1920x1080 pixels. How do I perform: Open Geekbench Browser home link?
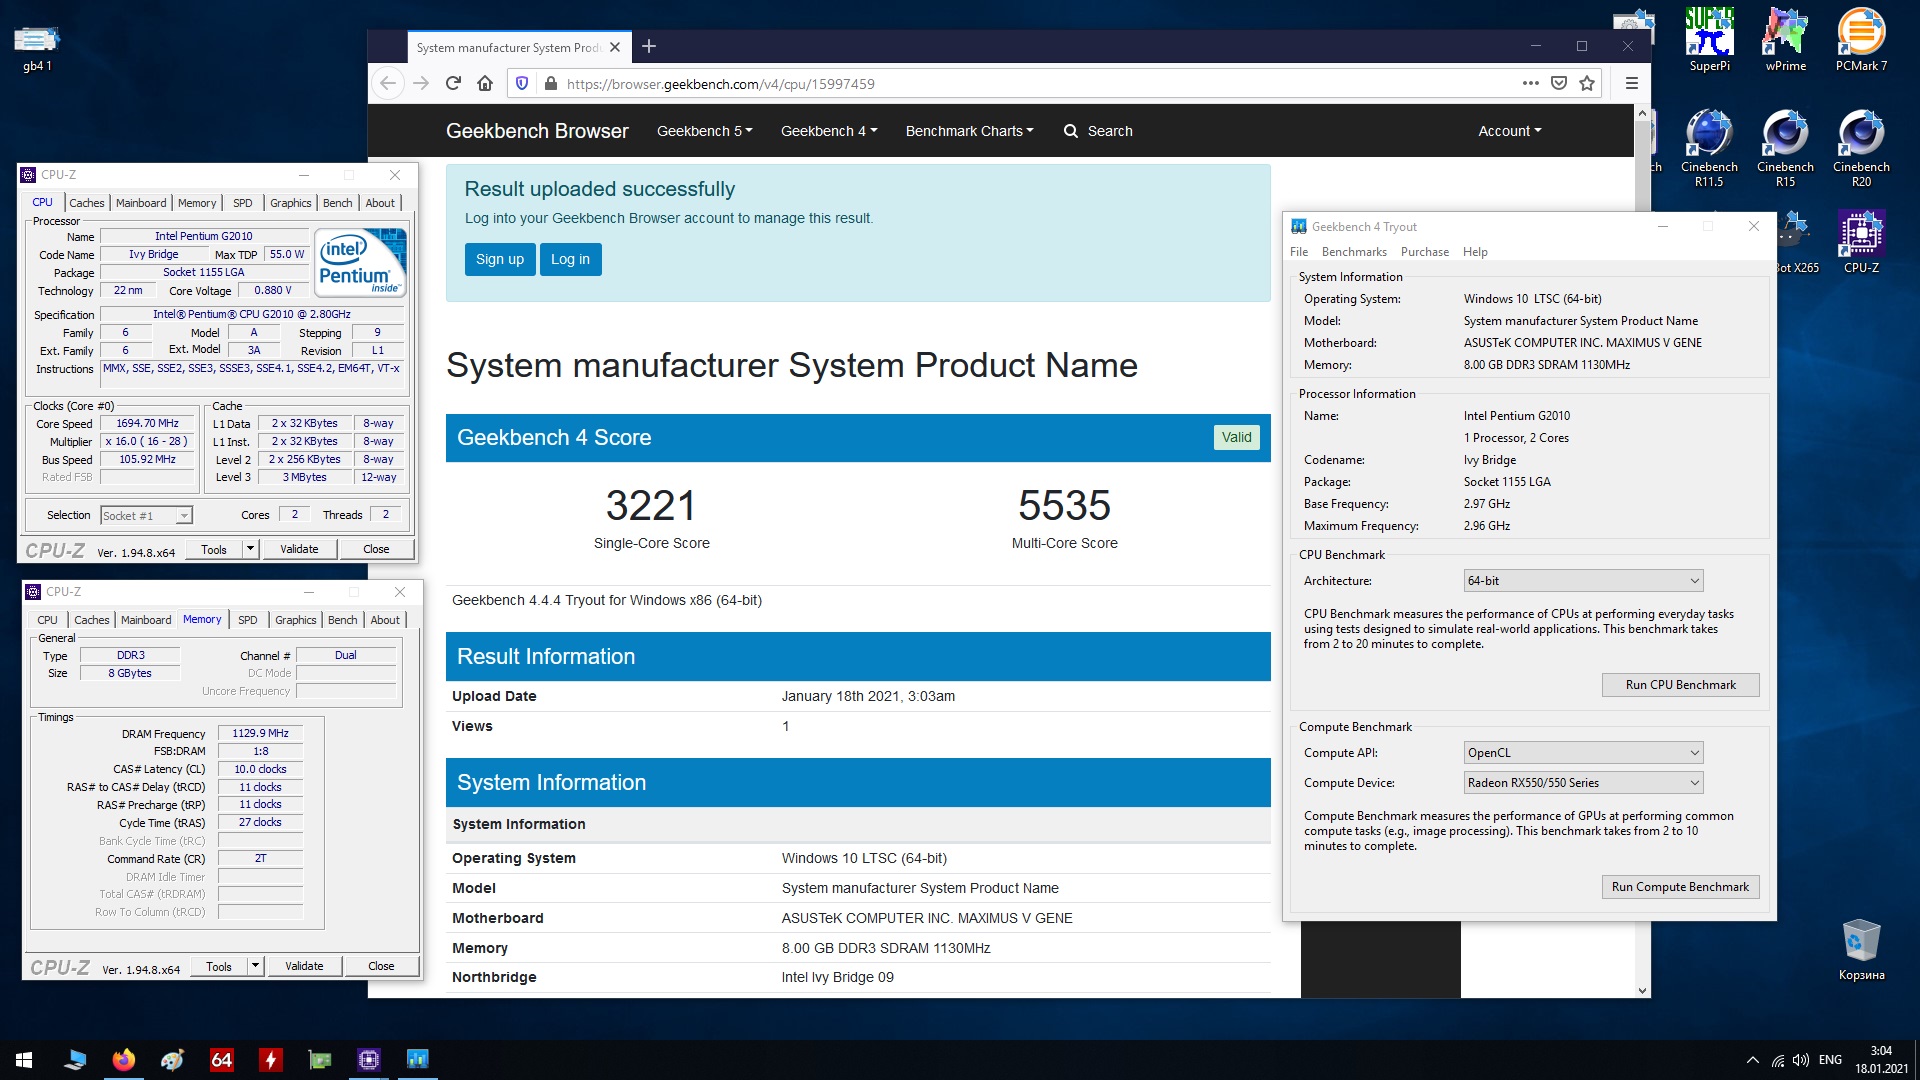[537, 131]
